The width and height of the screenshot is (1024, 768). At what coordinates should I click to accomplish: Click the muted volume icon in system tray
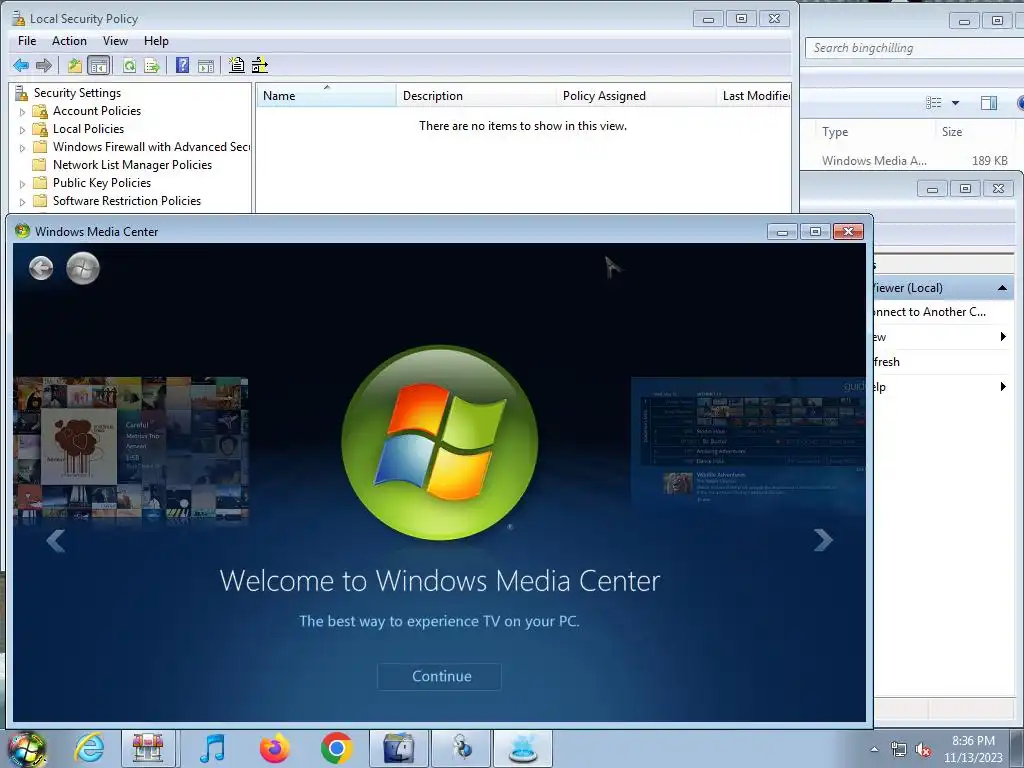pyautogui.click(x=923, y=750)
